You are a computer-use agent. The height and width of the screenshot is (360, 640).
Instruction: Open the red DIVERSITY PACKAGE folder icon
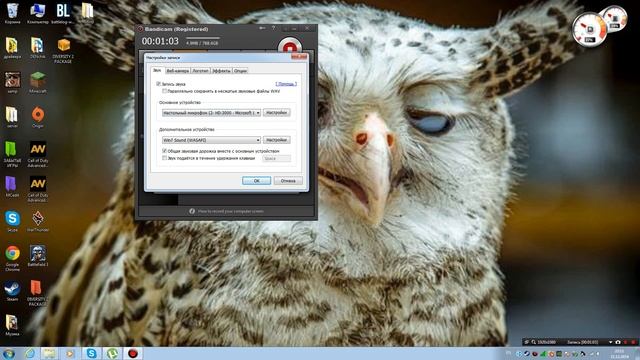[37, 293]
